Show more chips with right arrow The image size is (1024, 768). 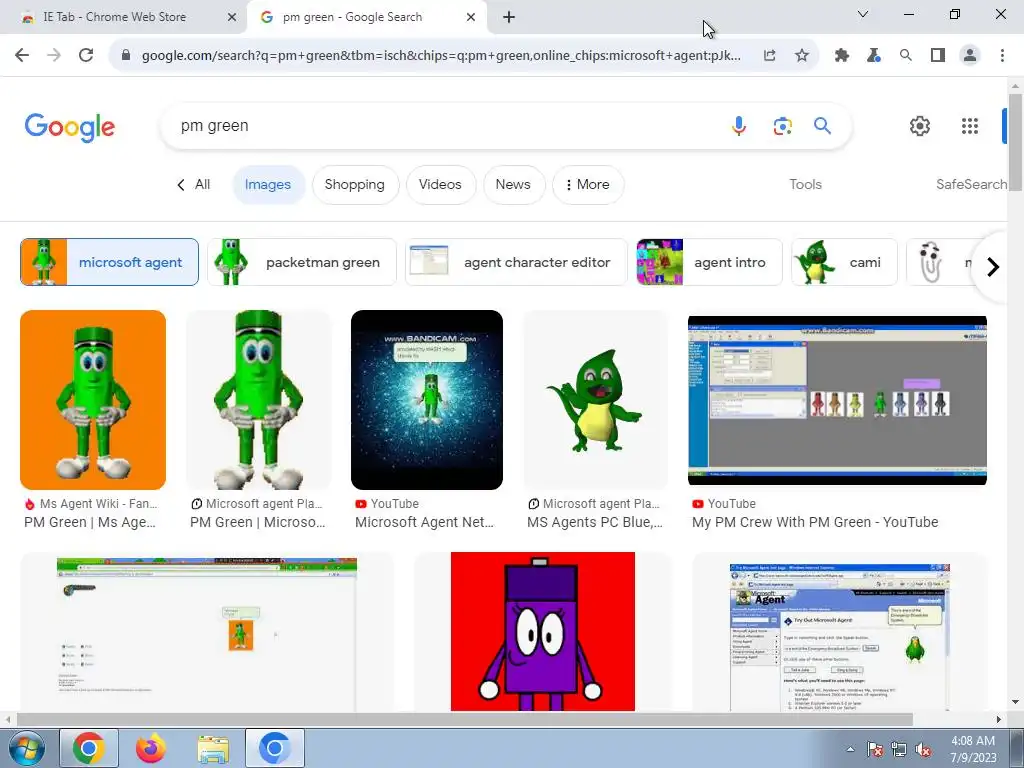(993, 267)
